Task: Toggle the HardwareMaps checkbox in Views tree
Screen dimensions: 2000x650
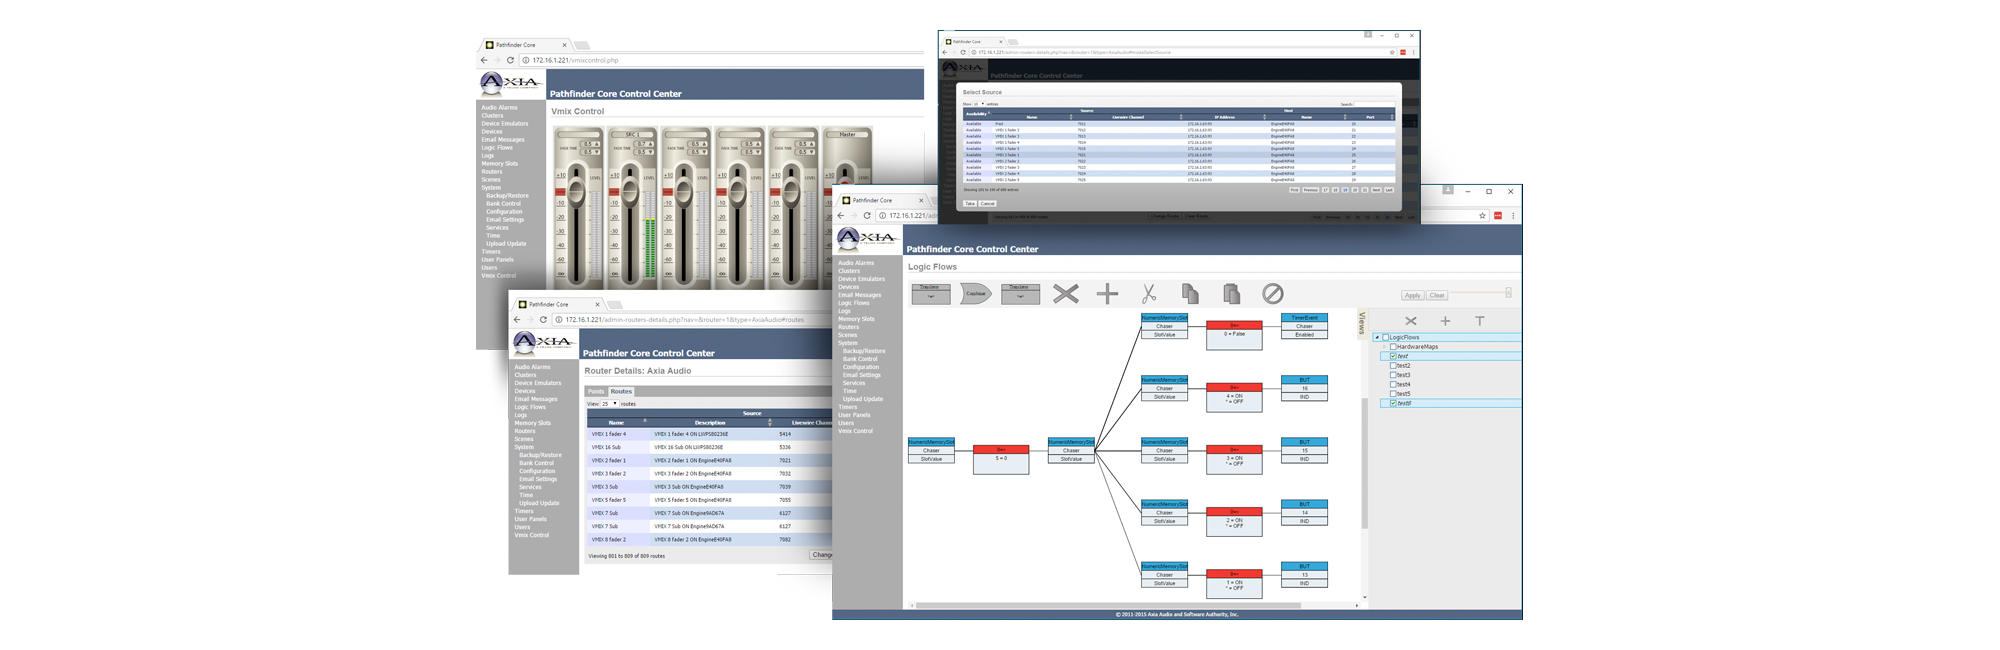Action: pyautogui.click(x=1393, y=347)
